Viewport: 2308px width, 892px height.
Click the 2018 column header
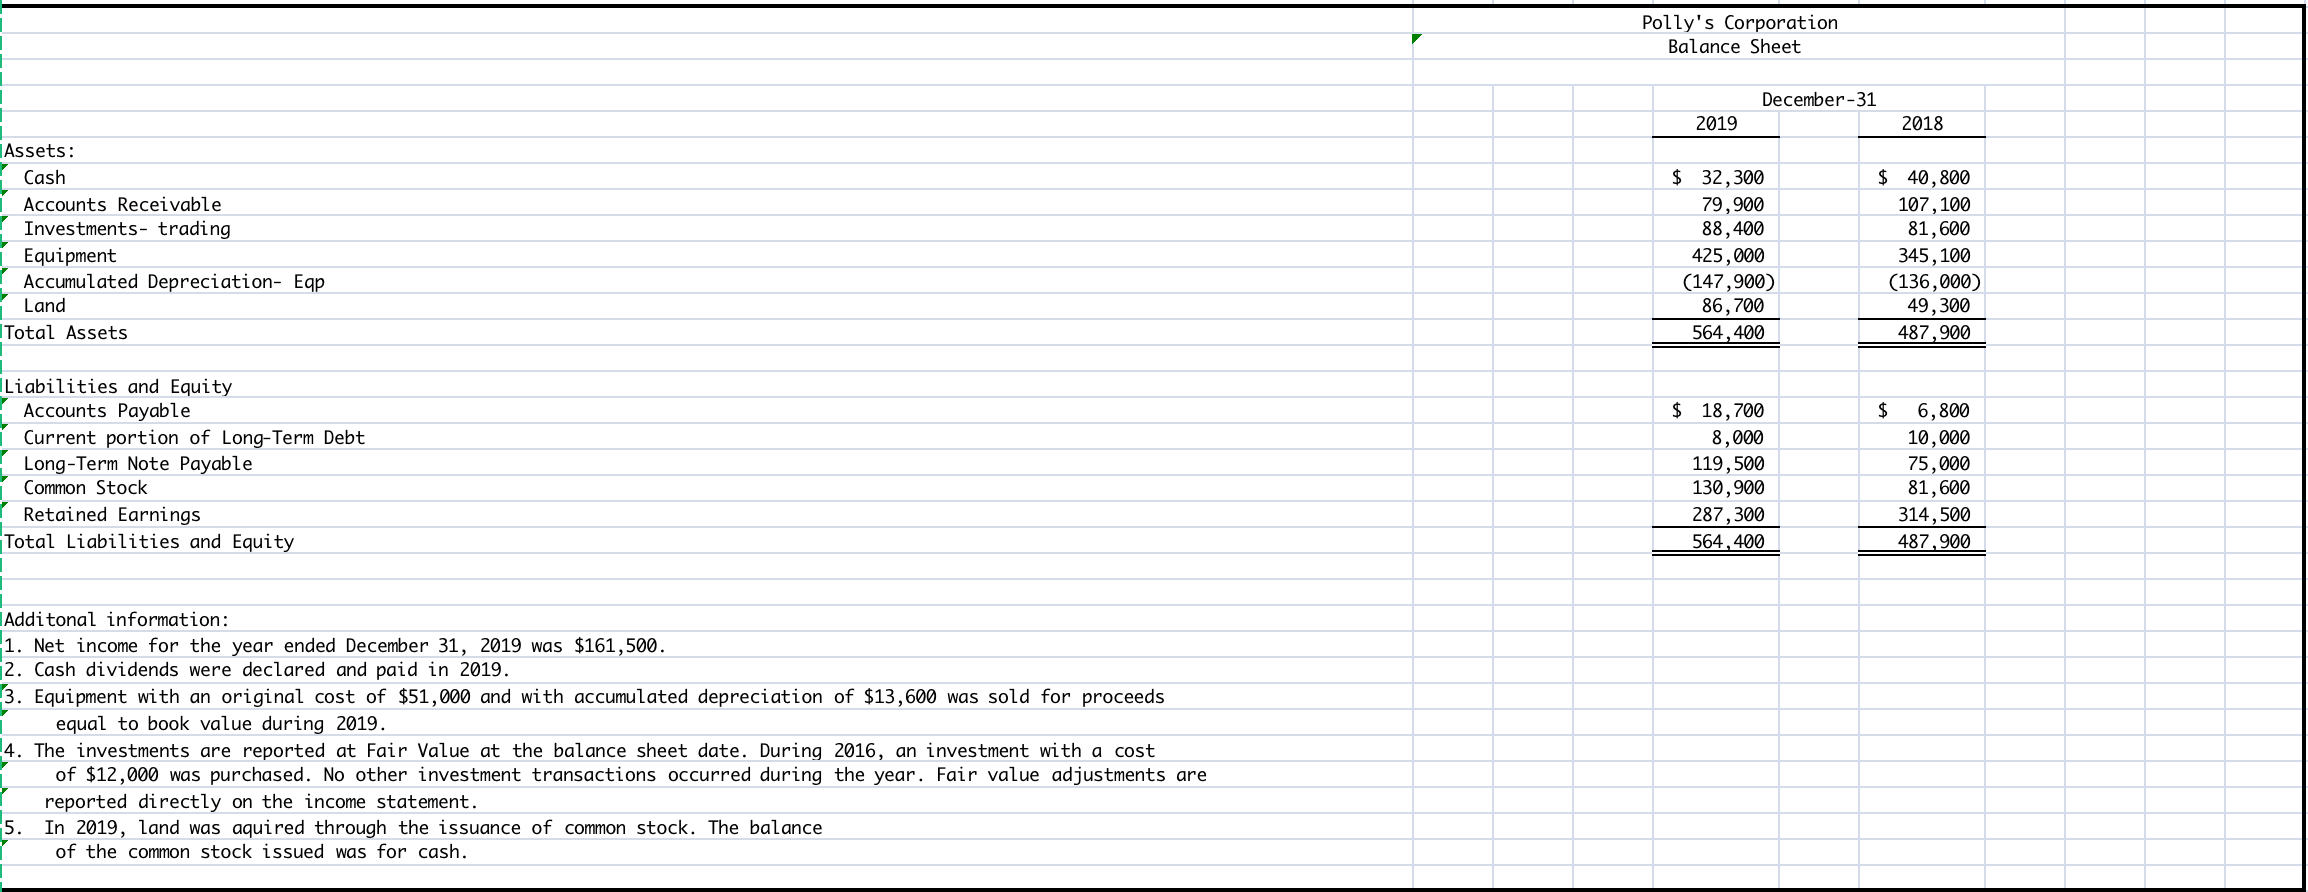coord(1922,123)
